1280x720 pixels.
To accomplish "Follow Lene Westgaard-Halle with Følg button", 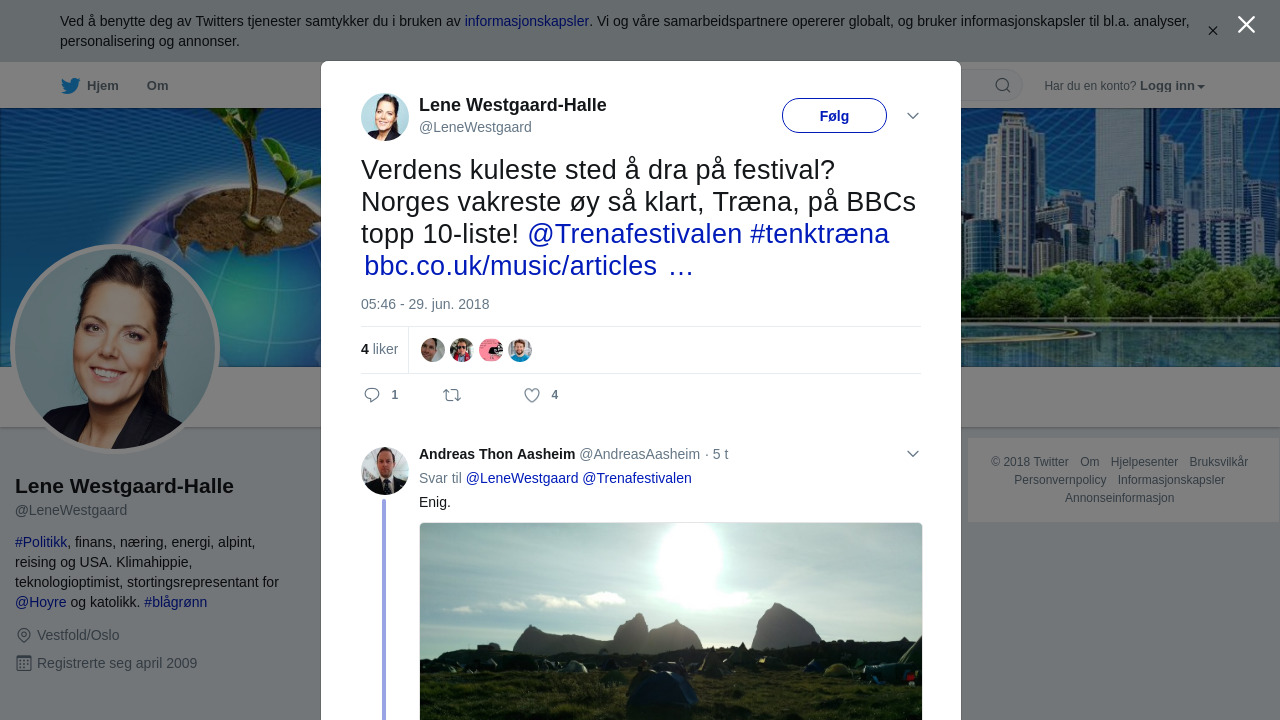I will [x=834, y=116].
